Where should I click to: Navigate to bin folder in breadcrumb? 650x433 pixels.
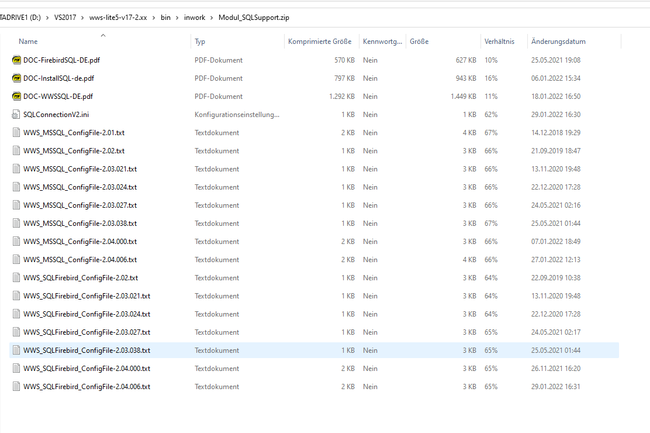pyautogui.click(x=165, y=17)
